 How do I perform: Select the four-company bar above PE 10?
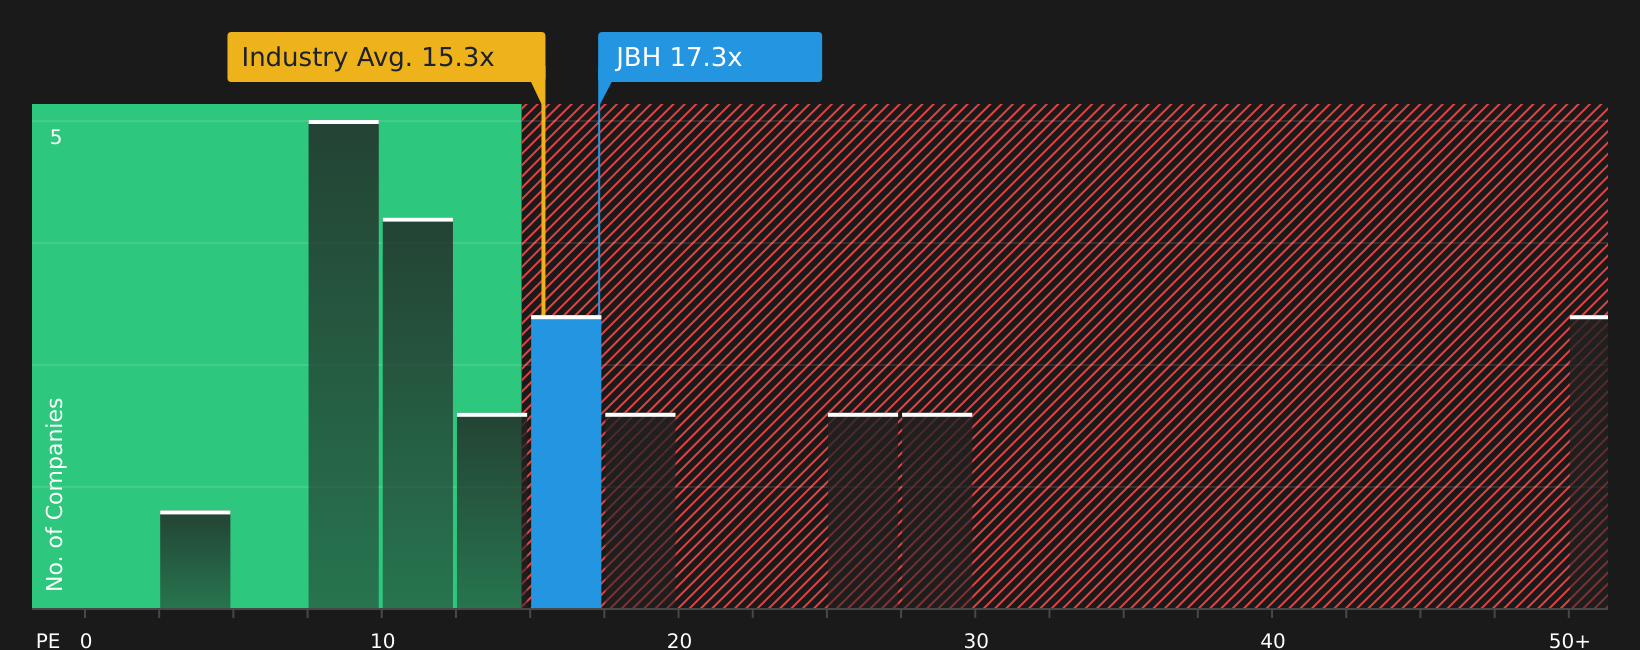tap(417, 413)
